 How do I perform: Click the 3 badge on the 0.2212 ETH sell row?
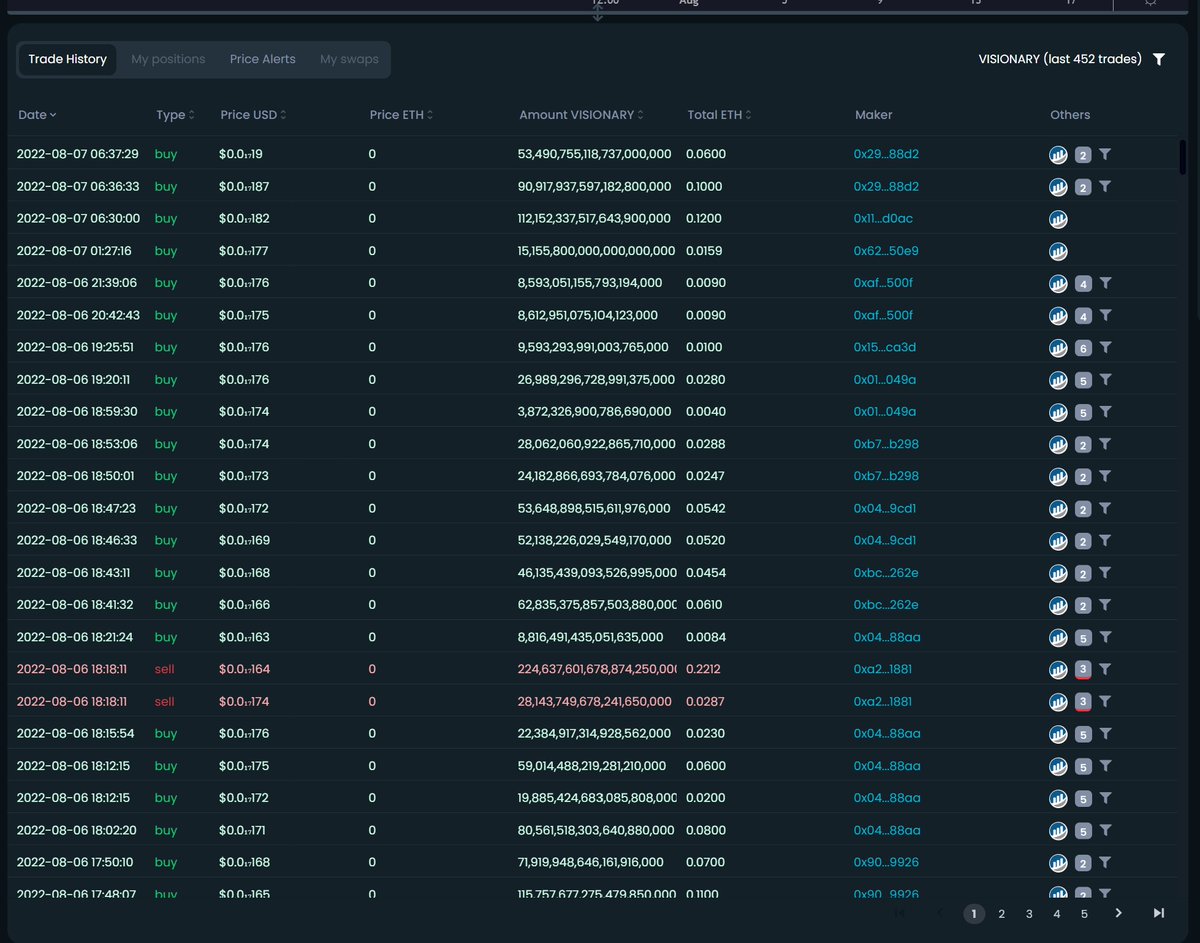1083,670
